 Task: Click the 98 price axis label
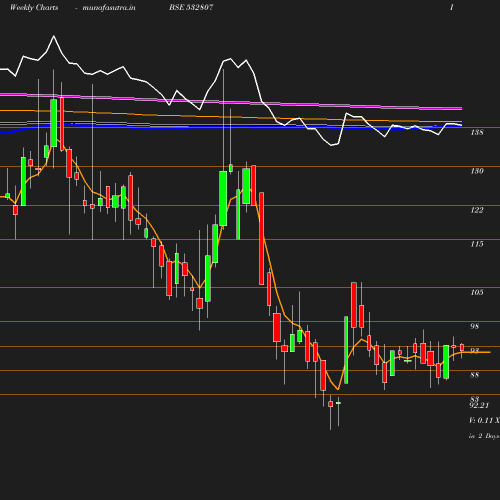tap(475, 326)
